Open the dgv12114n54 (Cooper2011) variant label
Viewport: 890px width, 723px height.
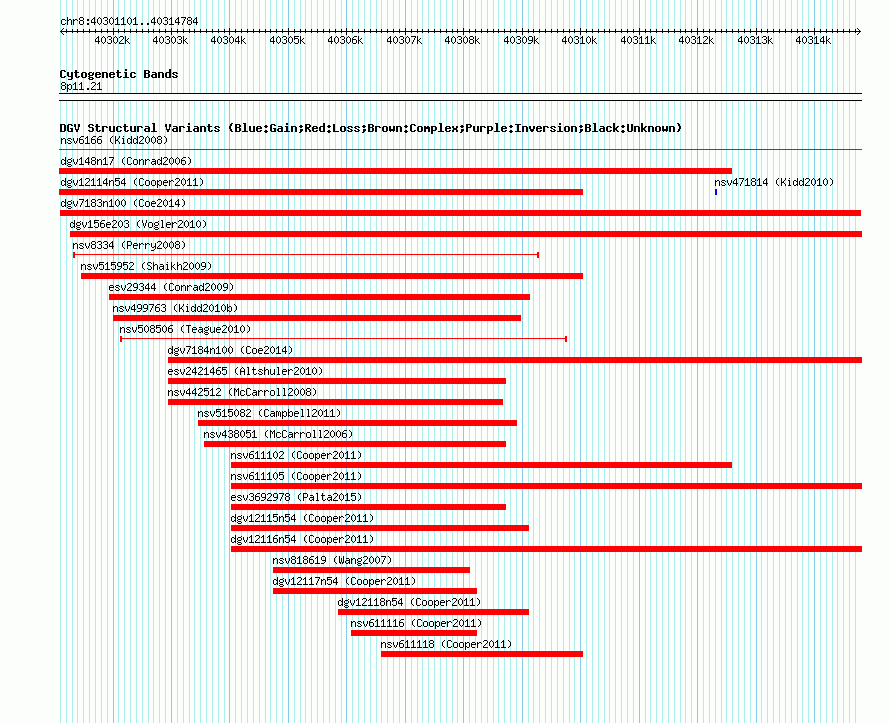click(132, 182)
